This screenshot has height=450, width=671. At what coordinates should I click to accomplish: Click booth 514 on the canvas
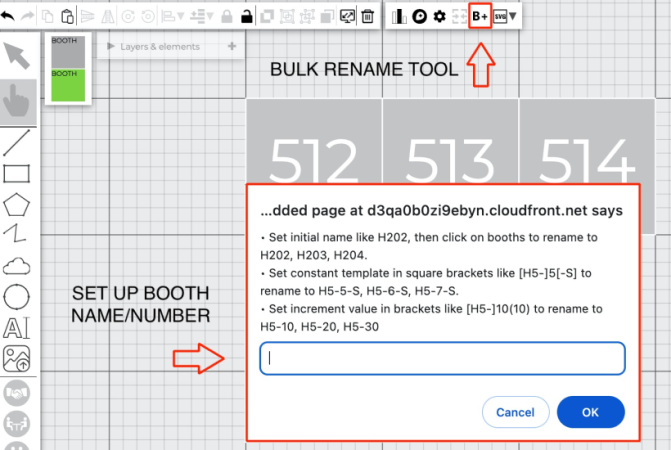click(x=587, y=142)
